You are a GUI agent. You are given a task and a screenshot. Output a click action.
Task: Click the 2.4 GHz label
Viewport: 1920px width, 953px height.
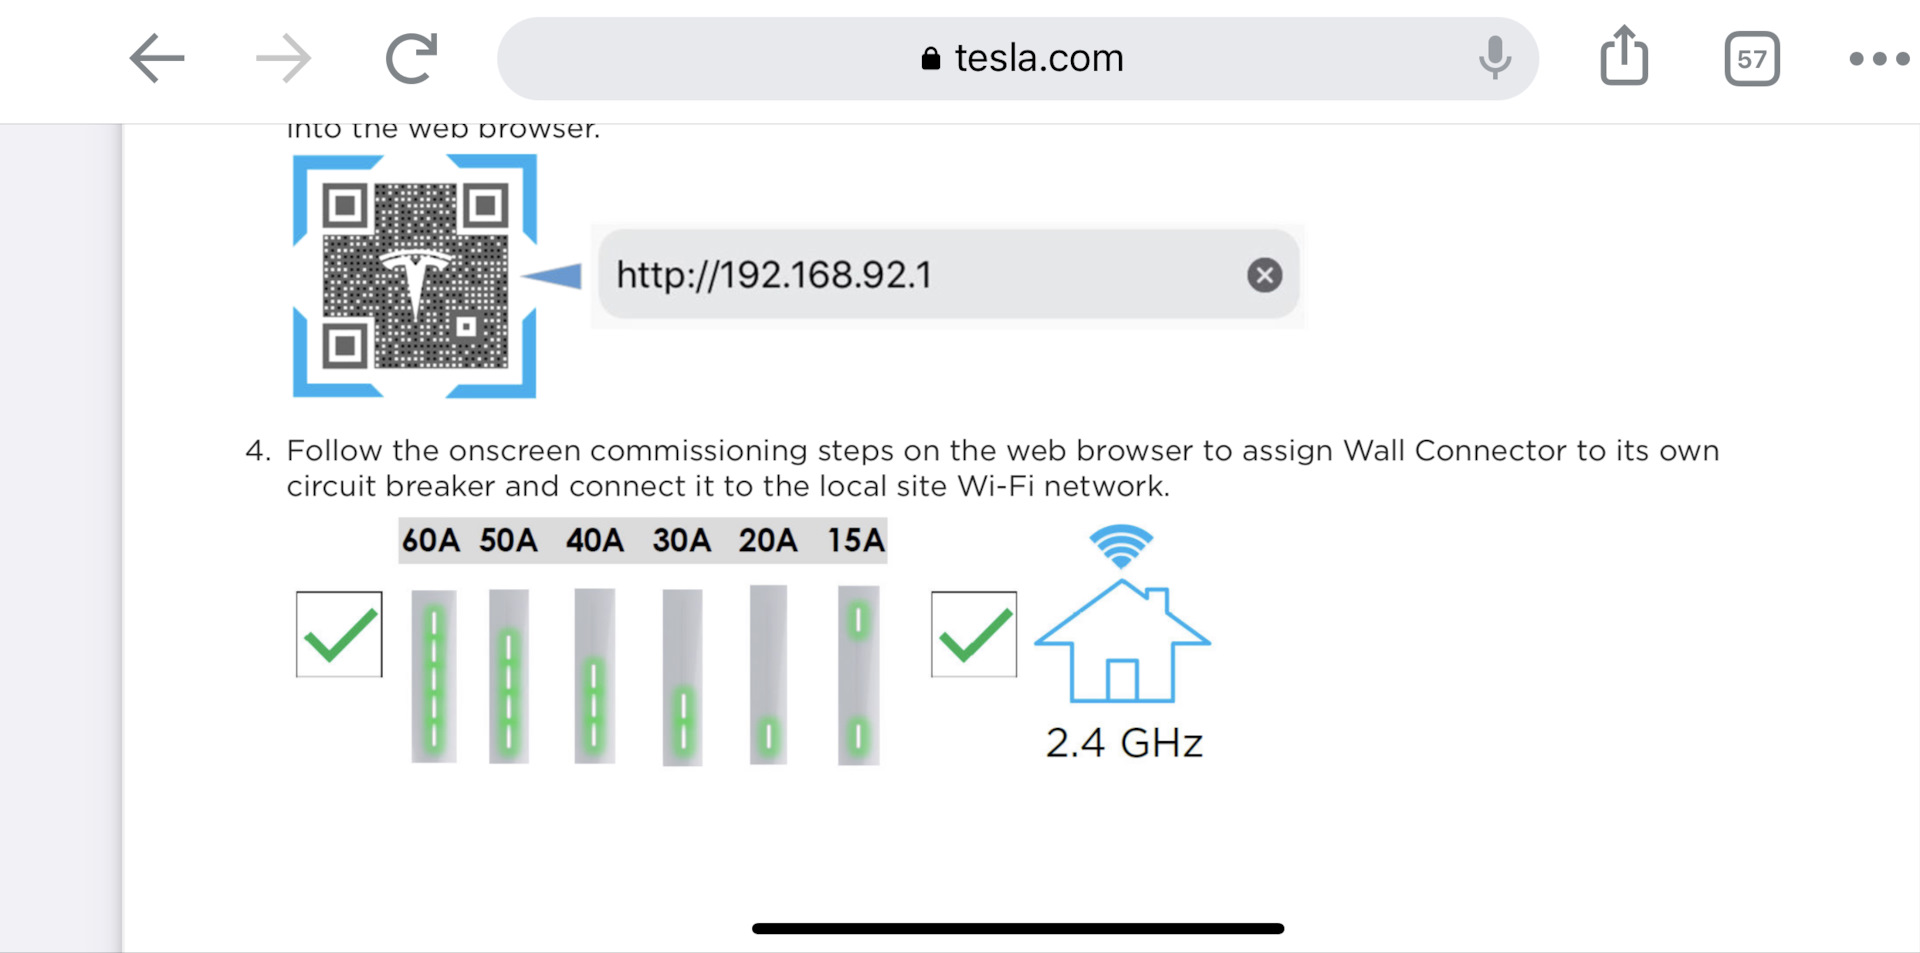coord(1124,743)
